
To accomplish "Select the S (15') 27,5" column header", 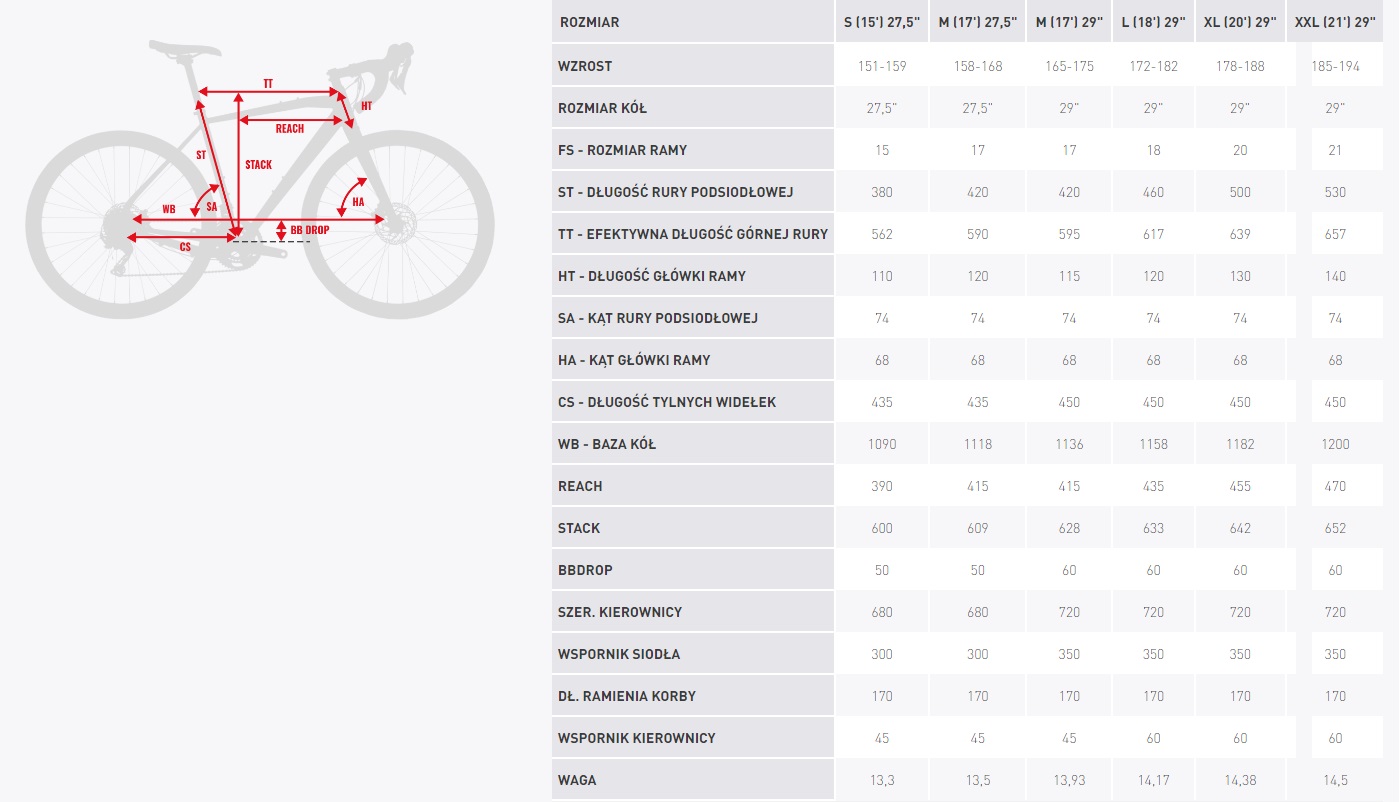I will [x=882, y=22].
